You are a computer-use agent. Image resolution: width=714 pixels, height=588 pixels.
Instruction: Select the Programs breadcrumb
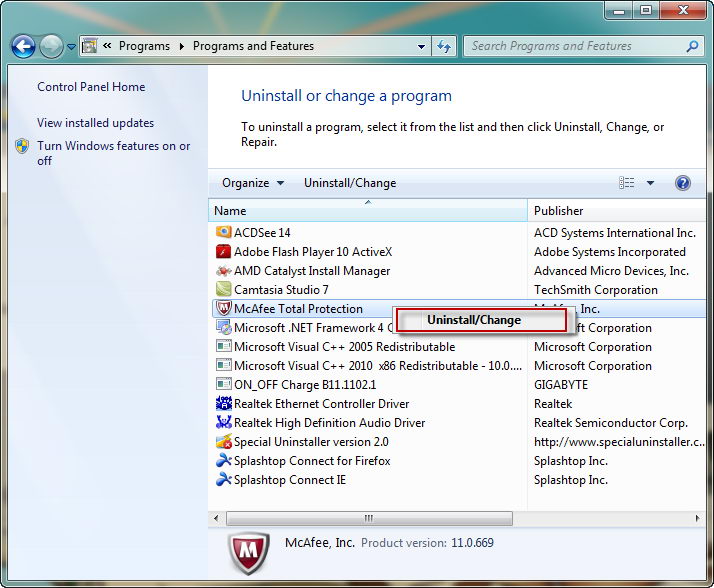(x=144, y=46)
